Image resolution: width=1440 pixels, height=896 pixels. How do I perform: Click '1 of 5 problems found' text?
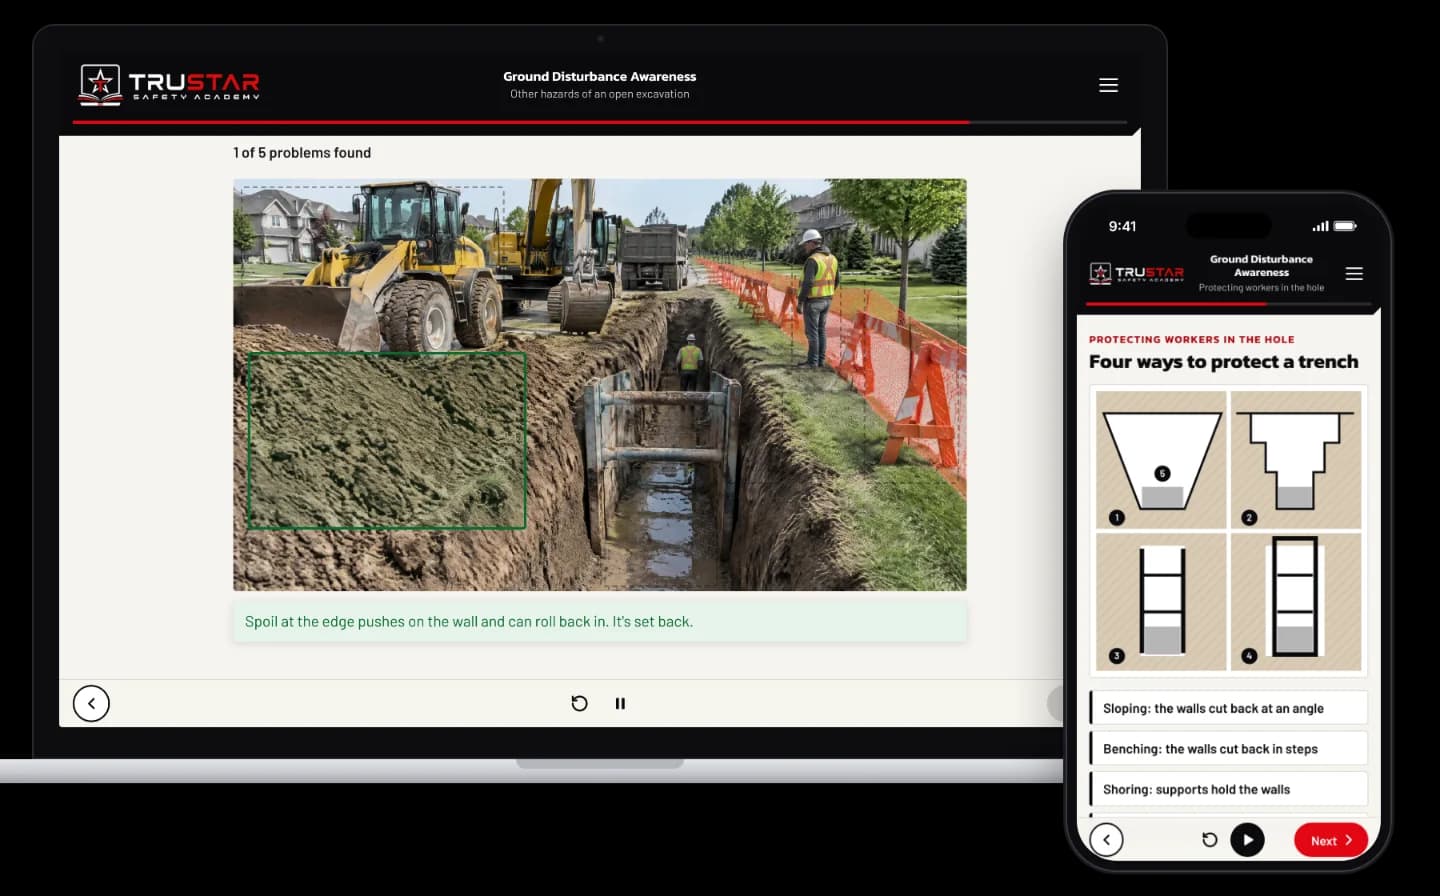coord(302,153)
